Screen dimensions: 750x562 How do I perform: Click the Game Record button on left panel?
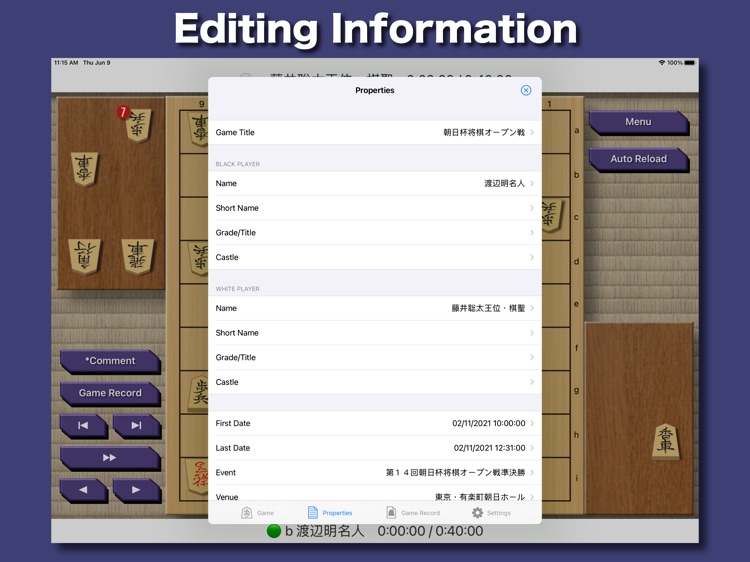point(110,393)
